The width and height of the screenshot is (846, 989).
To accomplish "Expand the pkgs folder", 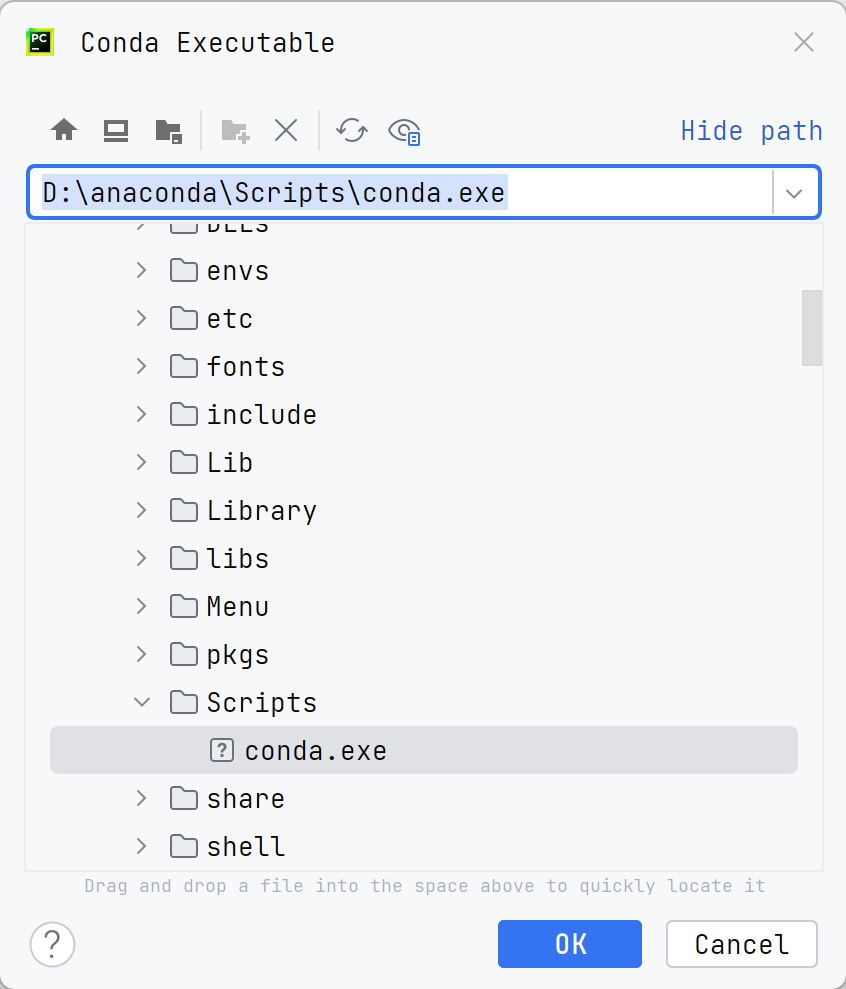I will 142,654.
